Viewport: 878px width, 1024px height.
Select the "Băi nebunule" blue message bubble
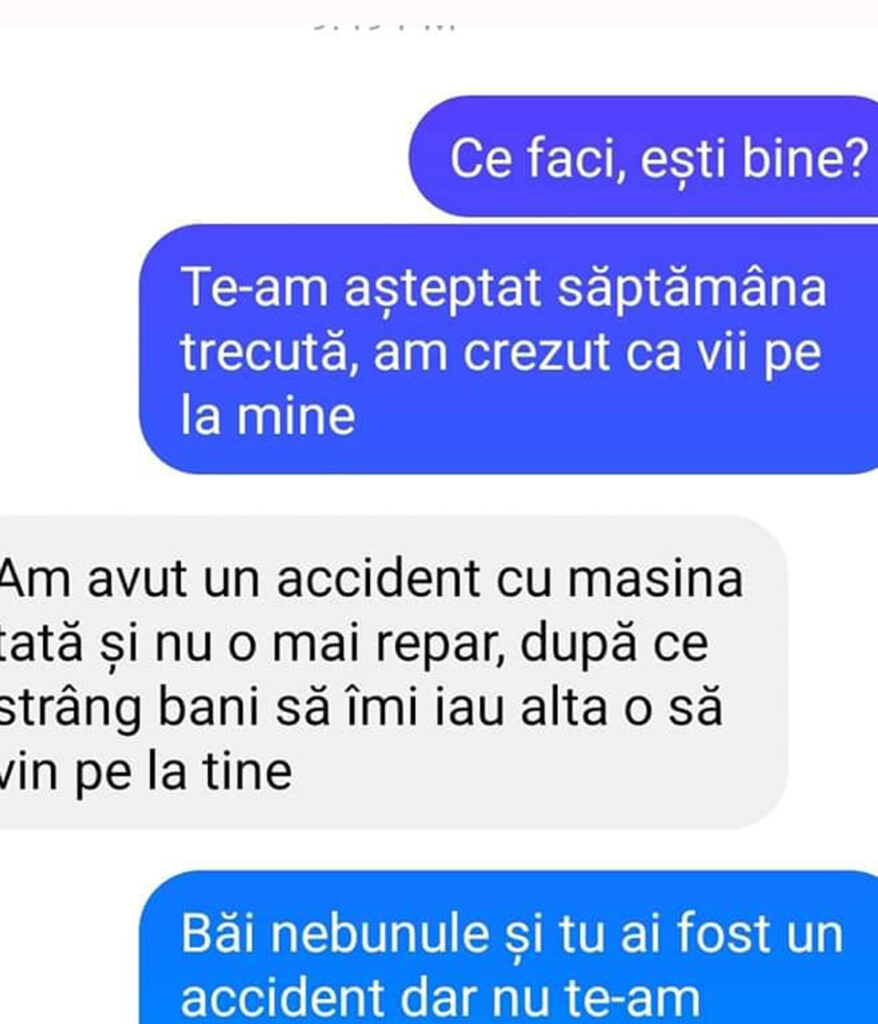point(509,947)
